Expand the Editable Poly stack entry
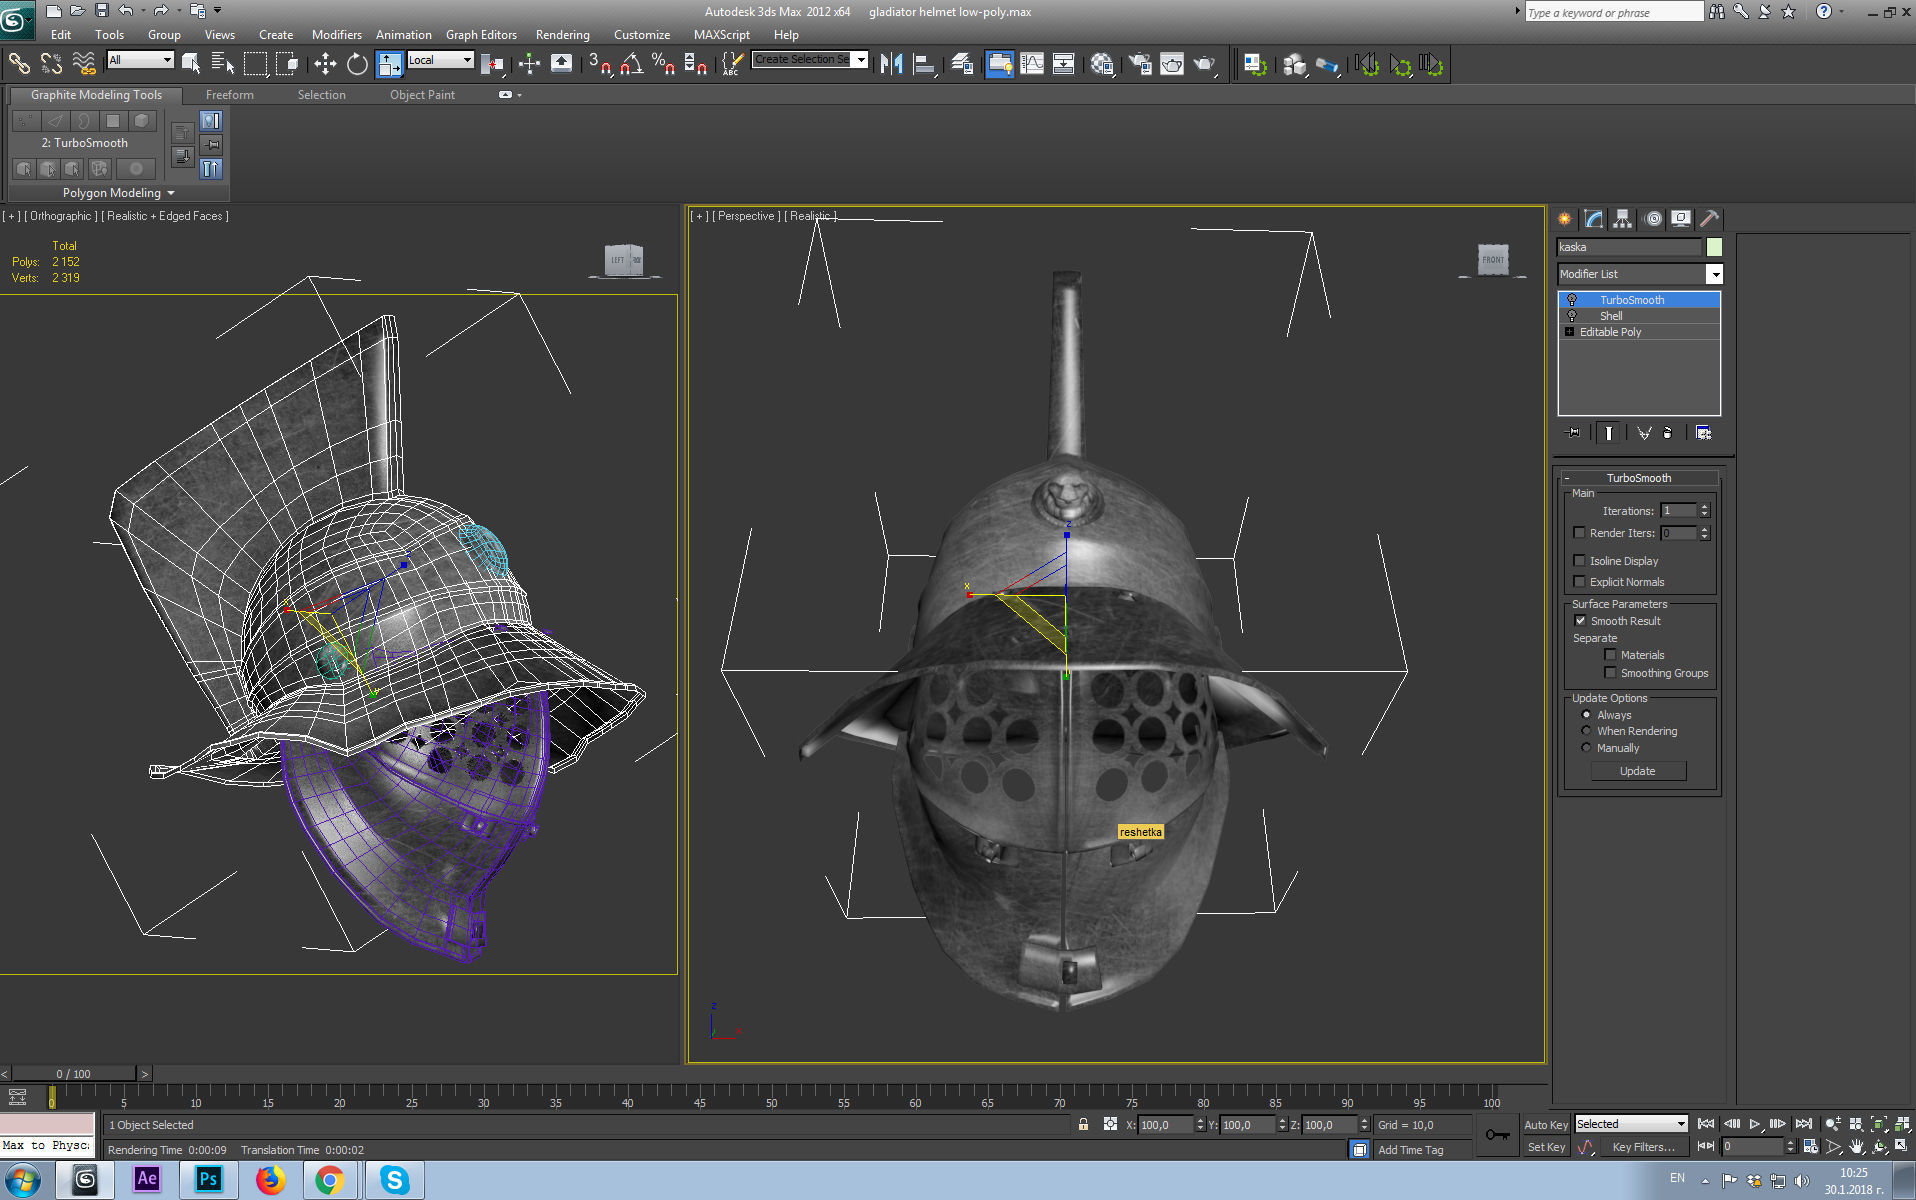The width and height of the screenshot is (1916, 1200). tap(1570, 332)
